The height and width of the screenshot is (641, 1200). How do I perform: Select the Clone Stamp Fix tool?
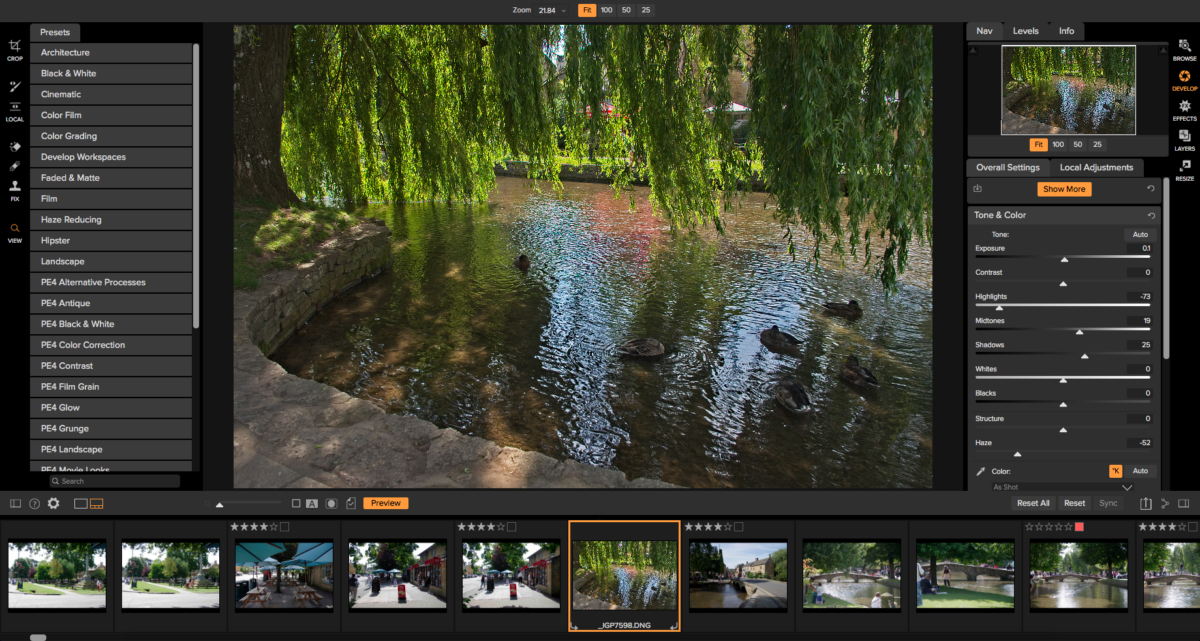(x=14, y=189)
